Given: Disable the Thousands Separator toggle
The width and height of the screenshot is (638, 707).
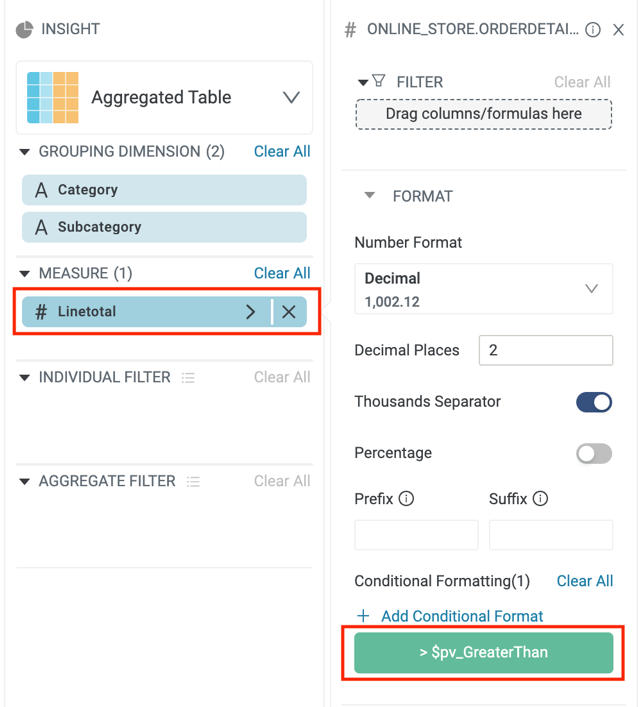Looking at the screenshot, I should tap(594, 402).
